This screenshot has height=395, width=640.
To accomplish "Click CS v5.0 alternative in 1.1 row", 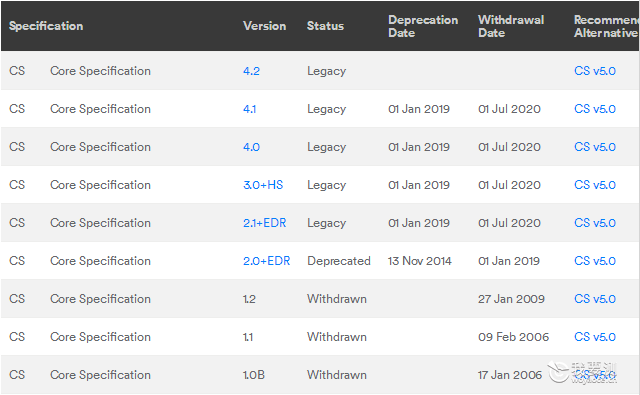I will click(595, 337).
